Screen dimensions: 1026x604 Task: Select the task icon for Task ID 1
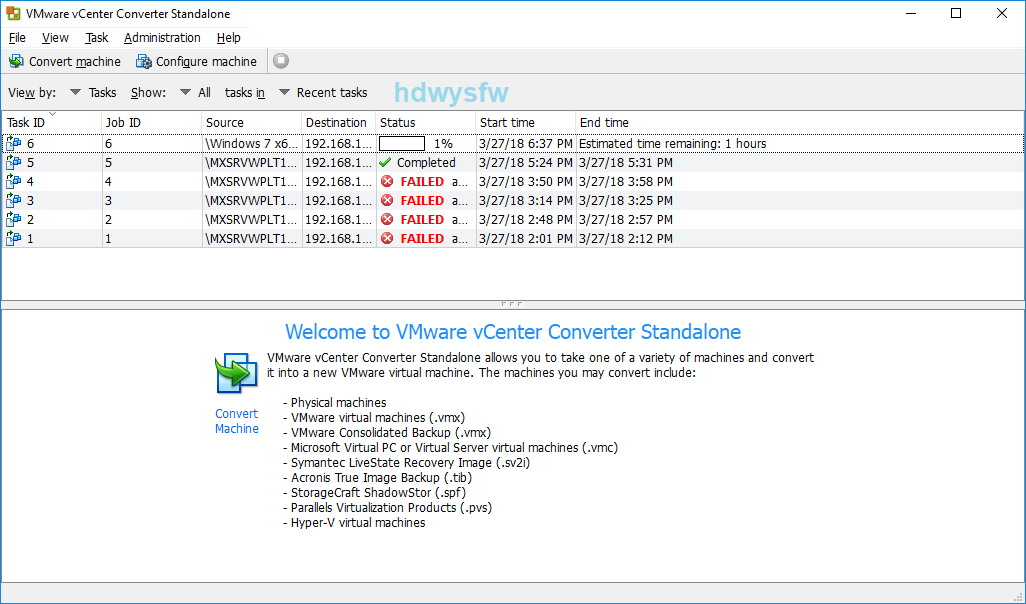coord(14,238)
